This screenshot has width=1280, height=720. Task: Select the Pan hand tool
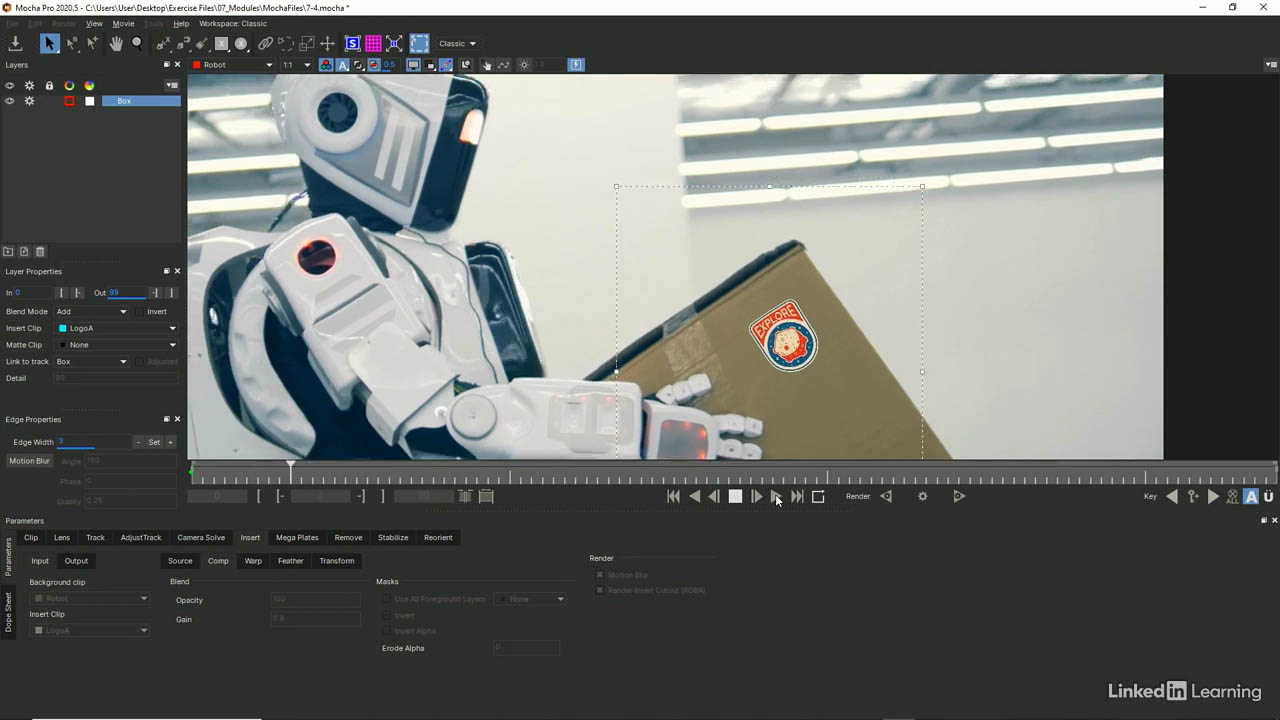116,44
